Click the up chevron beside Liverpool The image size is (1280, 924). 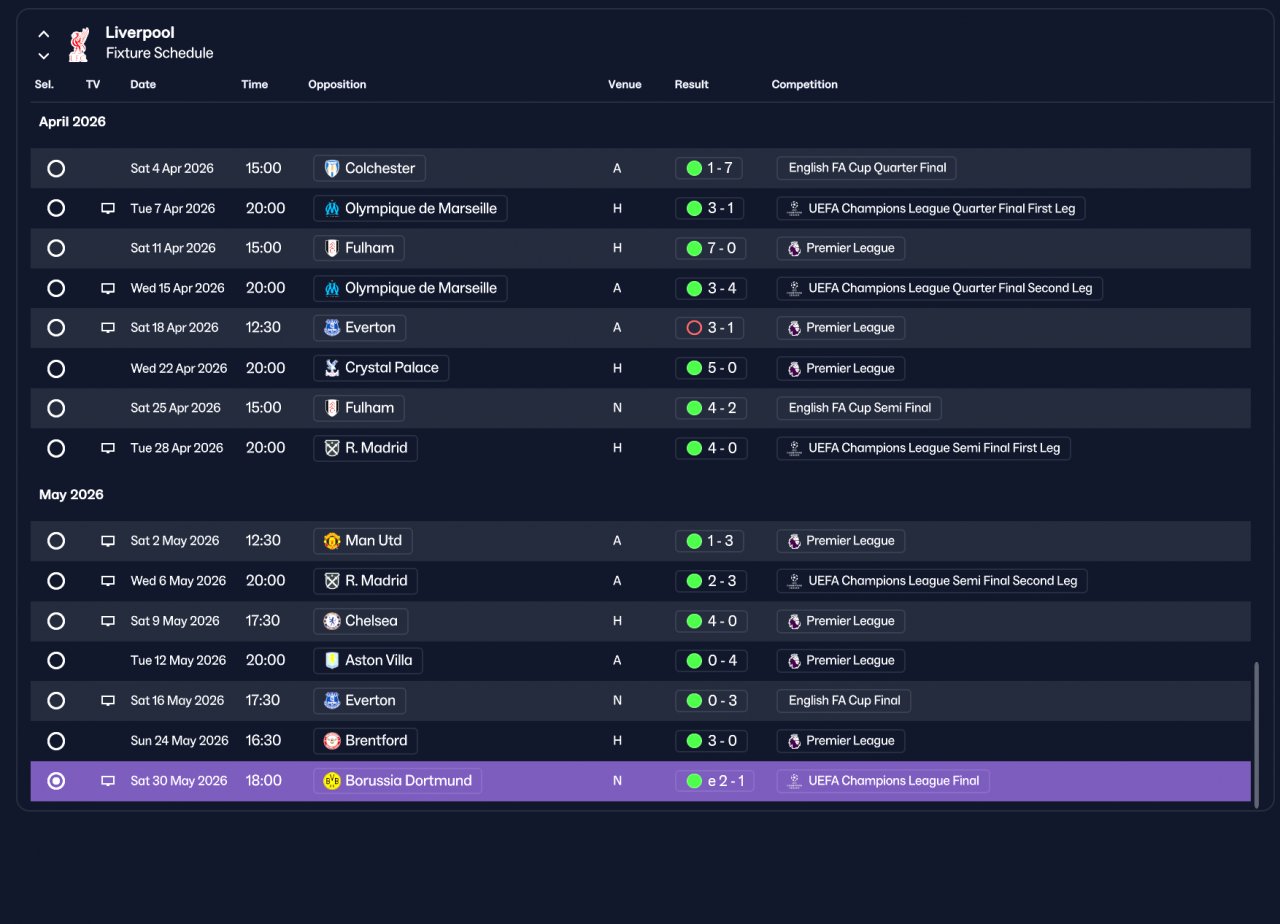(44, 34)
